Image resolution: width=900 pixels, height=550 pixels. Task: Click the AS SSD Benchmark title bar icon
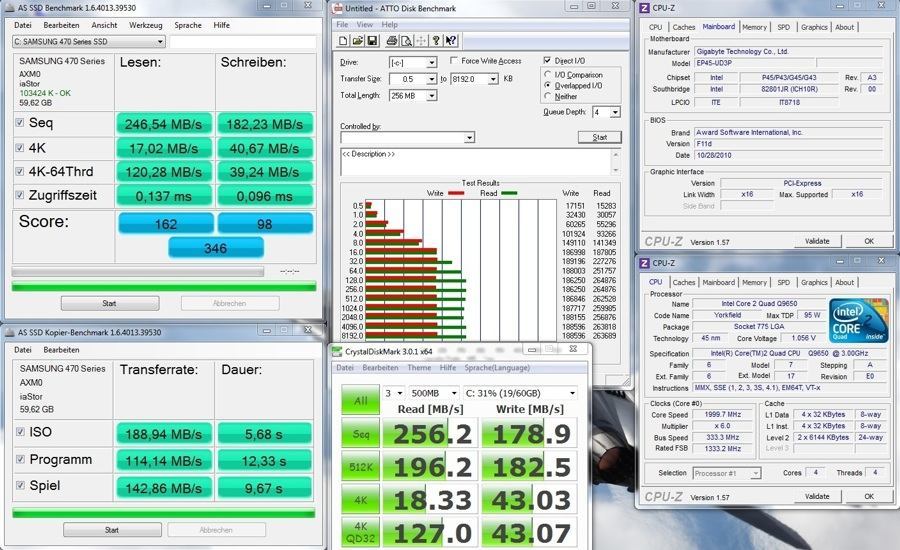10,8
